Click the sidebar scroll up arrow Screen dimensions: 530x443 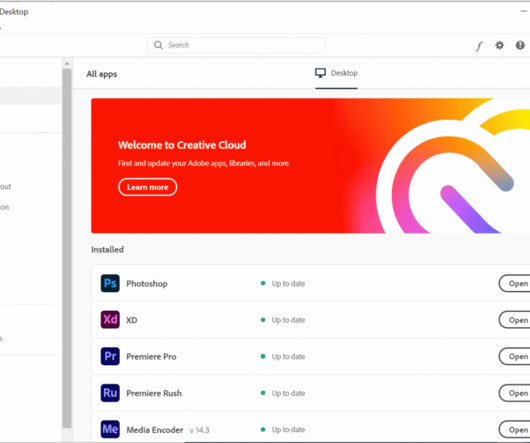[x=67, y=64]
